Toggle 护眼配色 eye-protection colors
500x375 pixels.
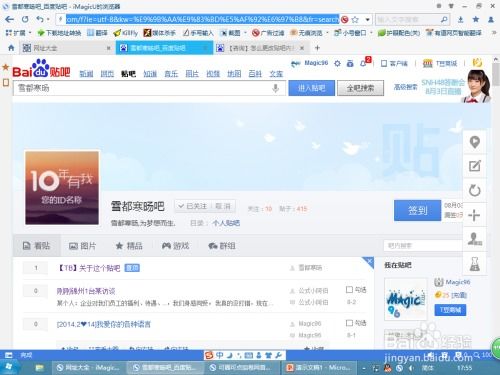(x=399, y=33)
